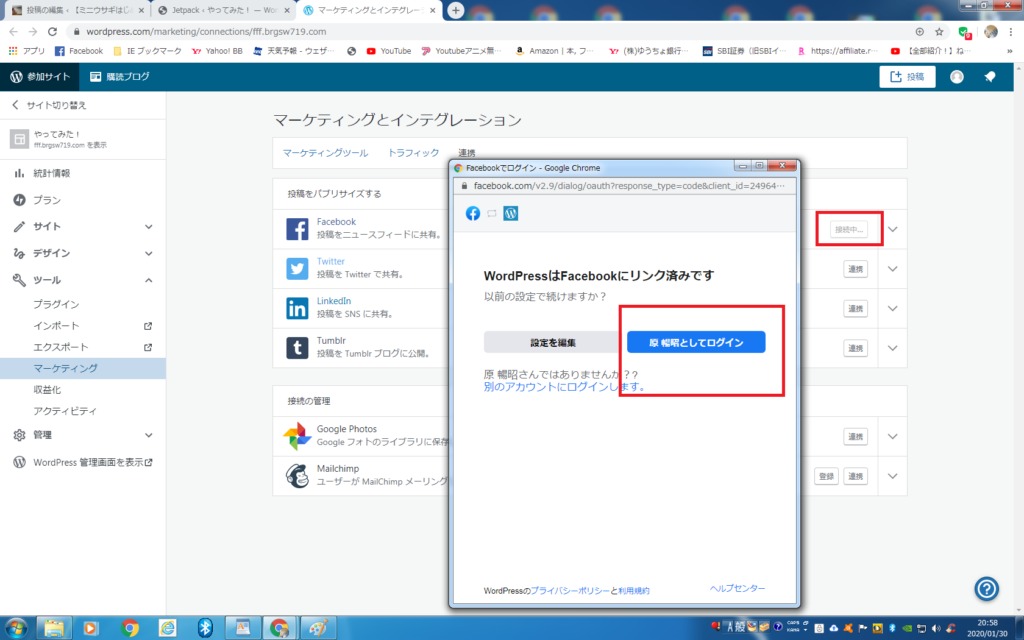Click the blue help question mark icon

click(987, 588)
